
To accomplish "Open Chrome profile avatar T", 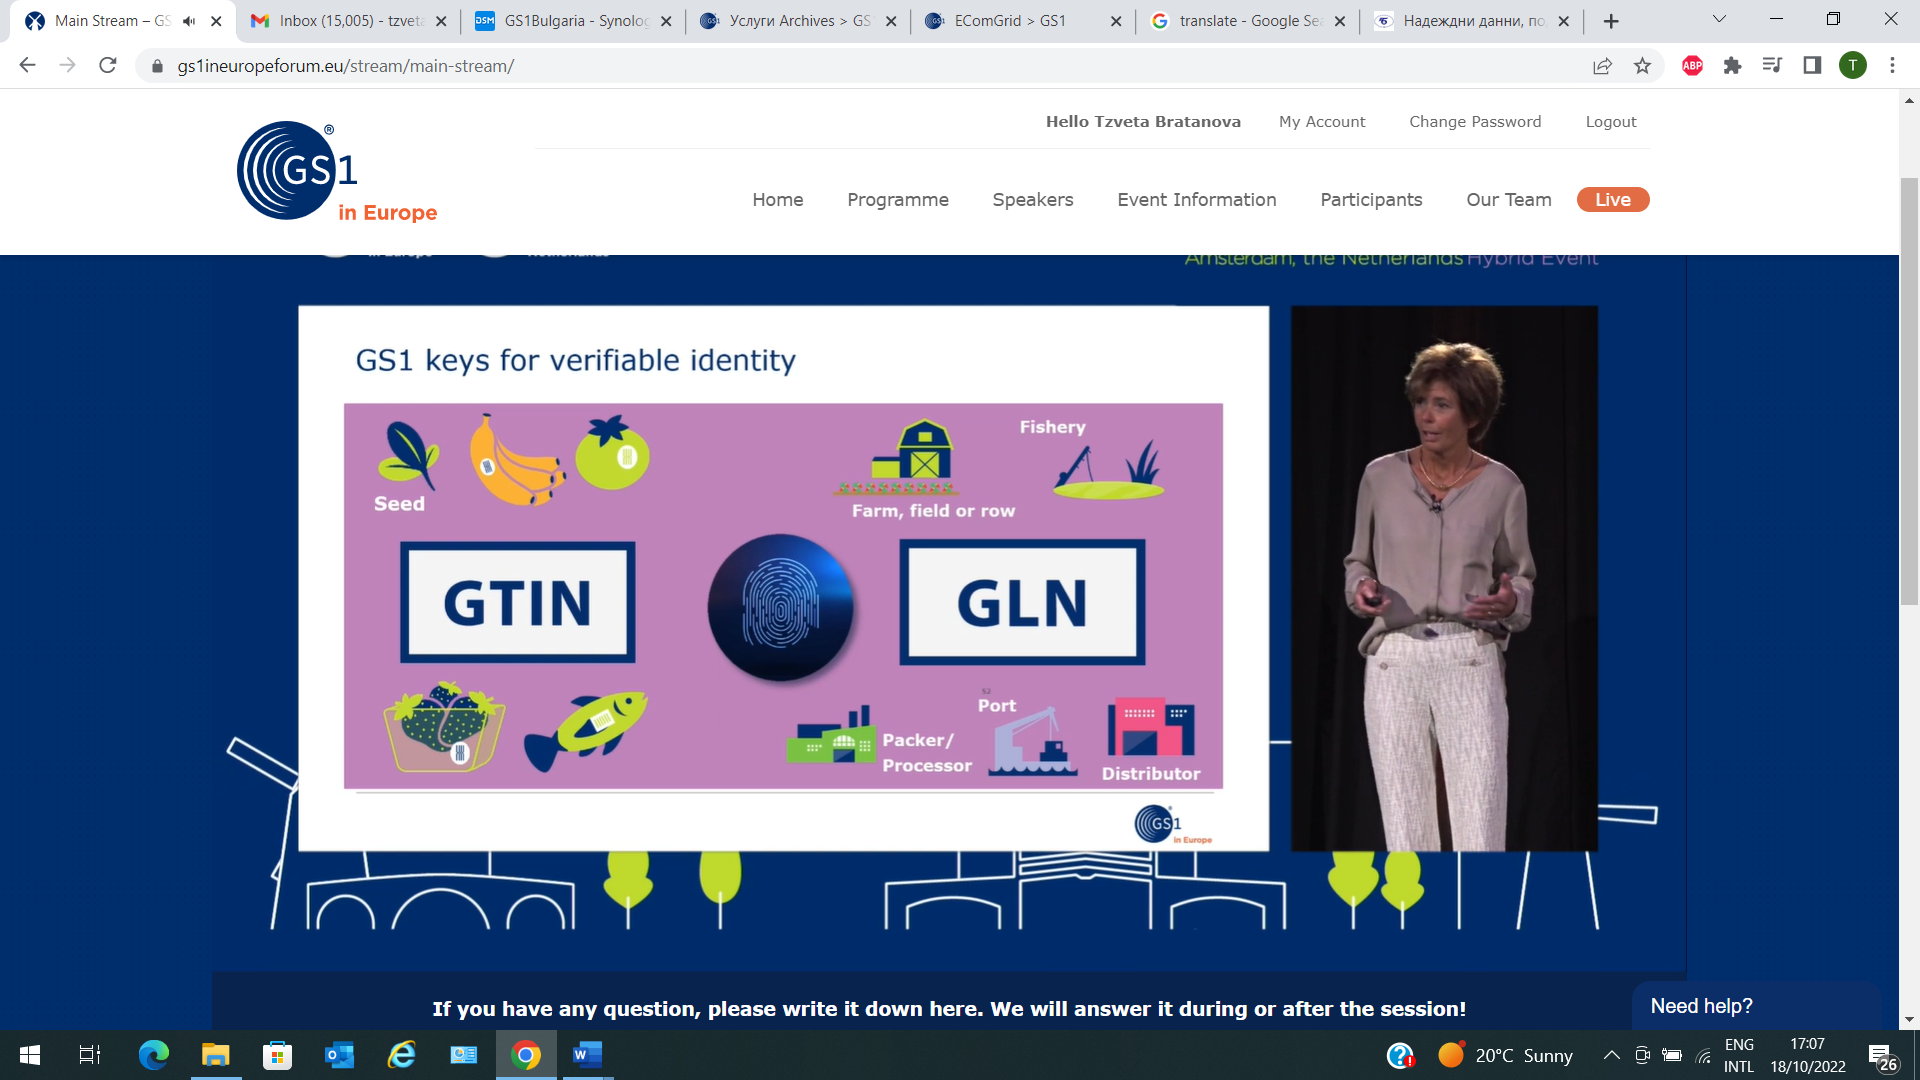I will 1853,66.
